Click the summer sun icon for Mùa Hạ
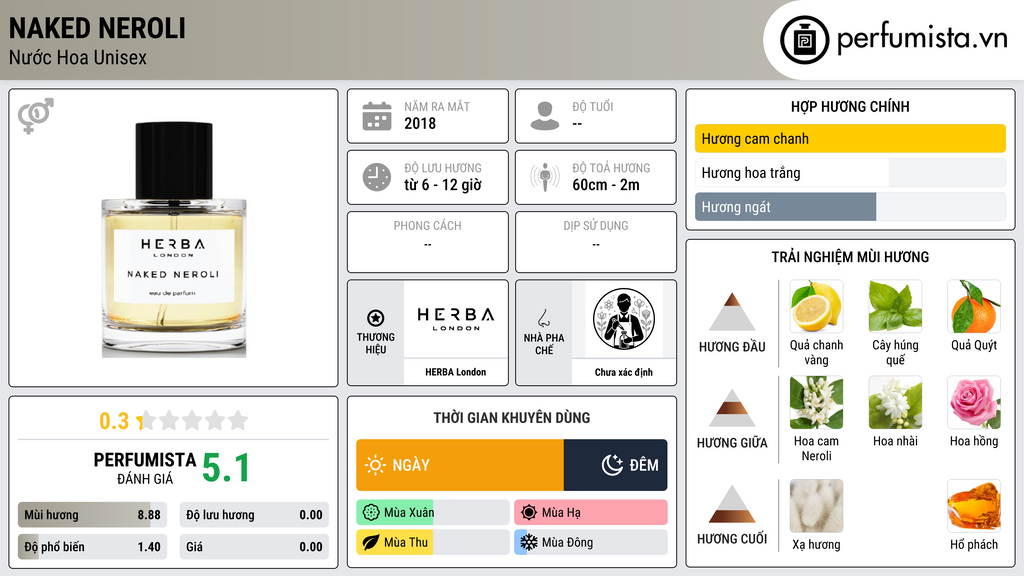 (x=529, y=513)
